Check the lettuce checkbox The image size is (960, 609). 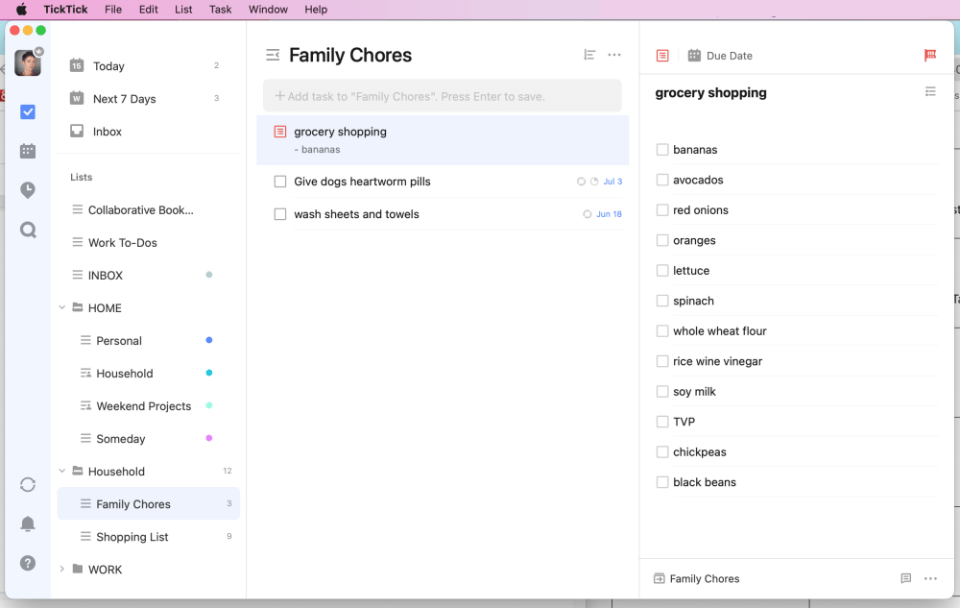(662, 271)
